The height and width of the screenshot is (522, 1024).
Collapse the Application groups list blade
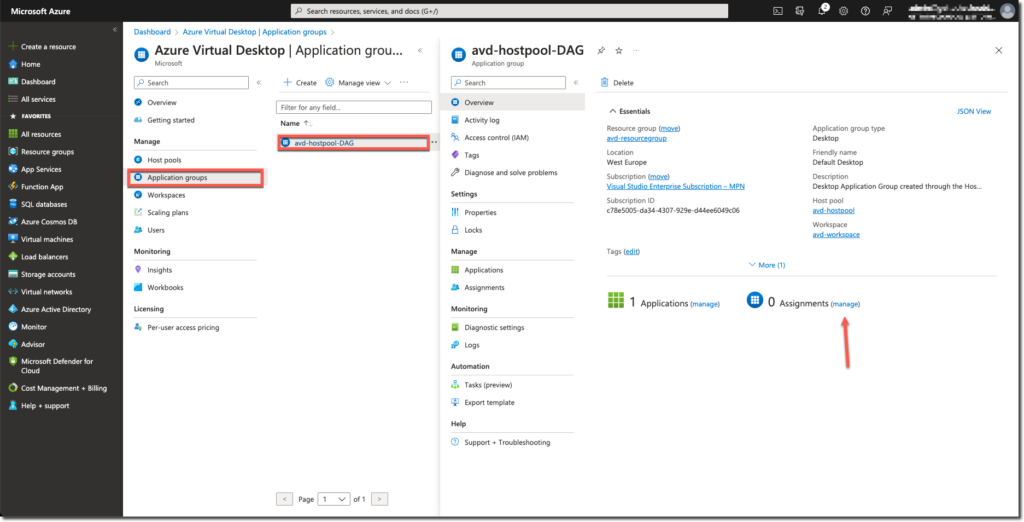(420, 50)
